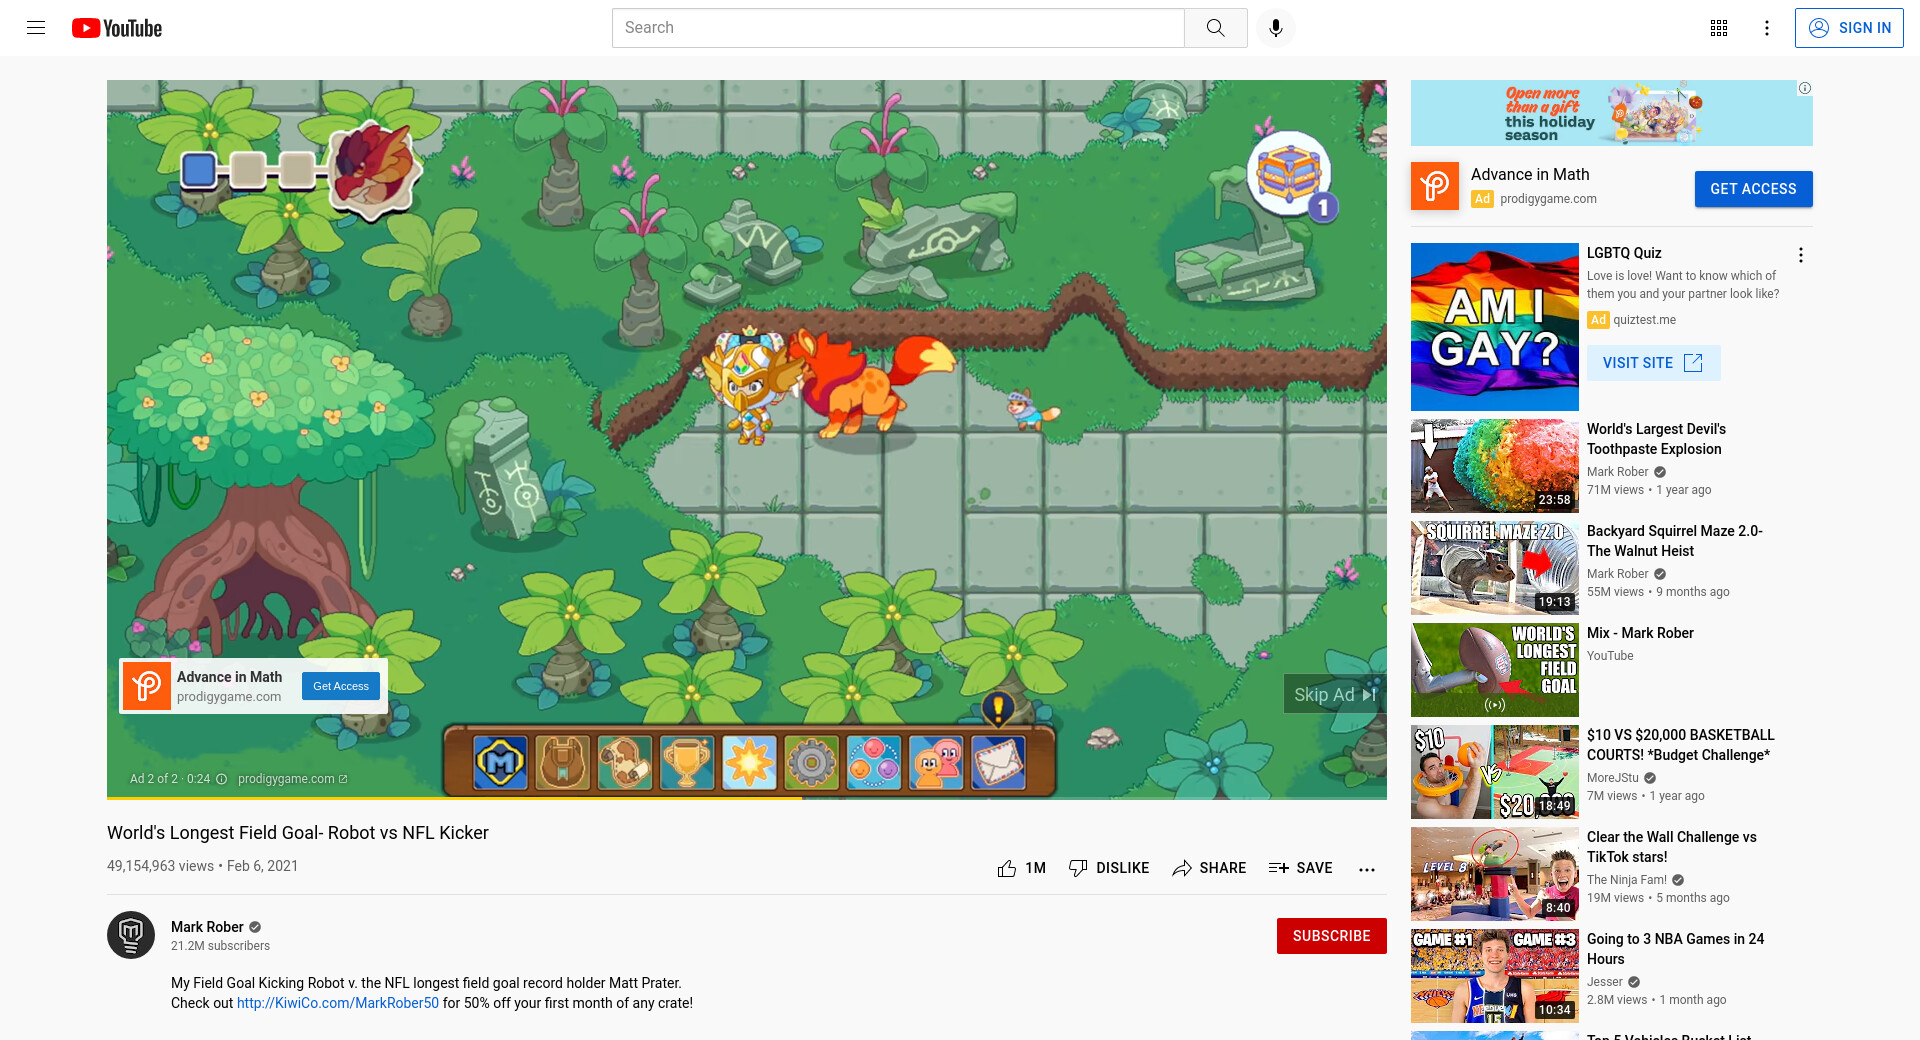Click the Advance in Math sidebar title

[1530, 174]
